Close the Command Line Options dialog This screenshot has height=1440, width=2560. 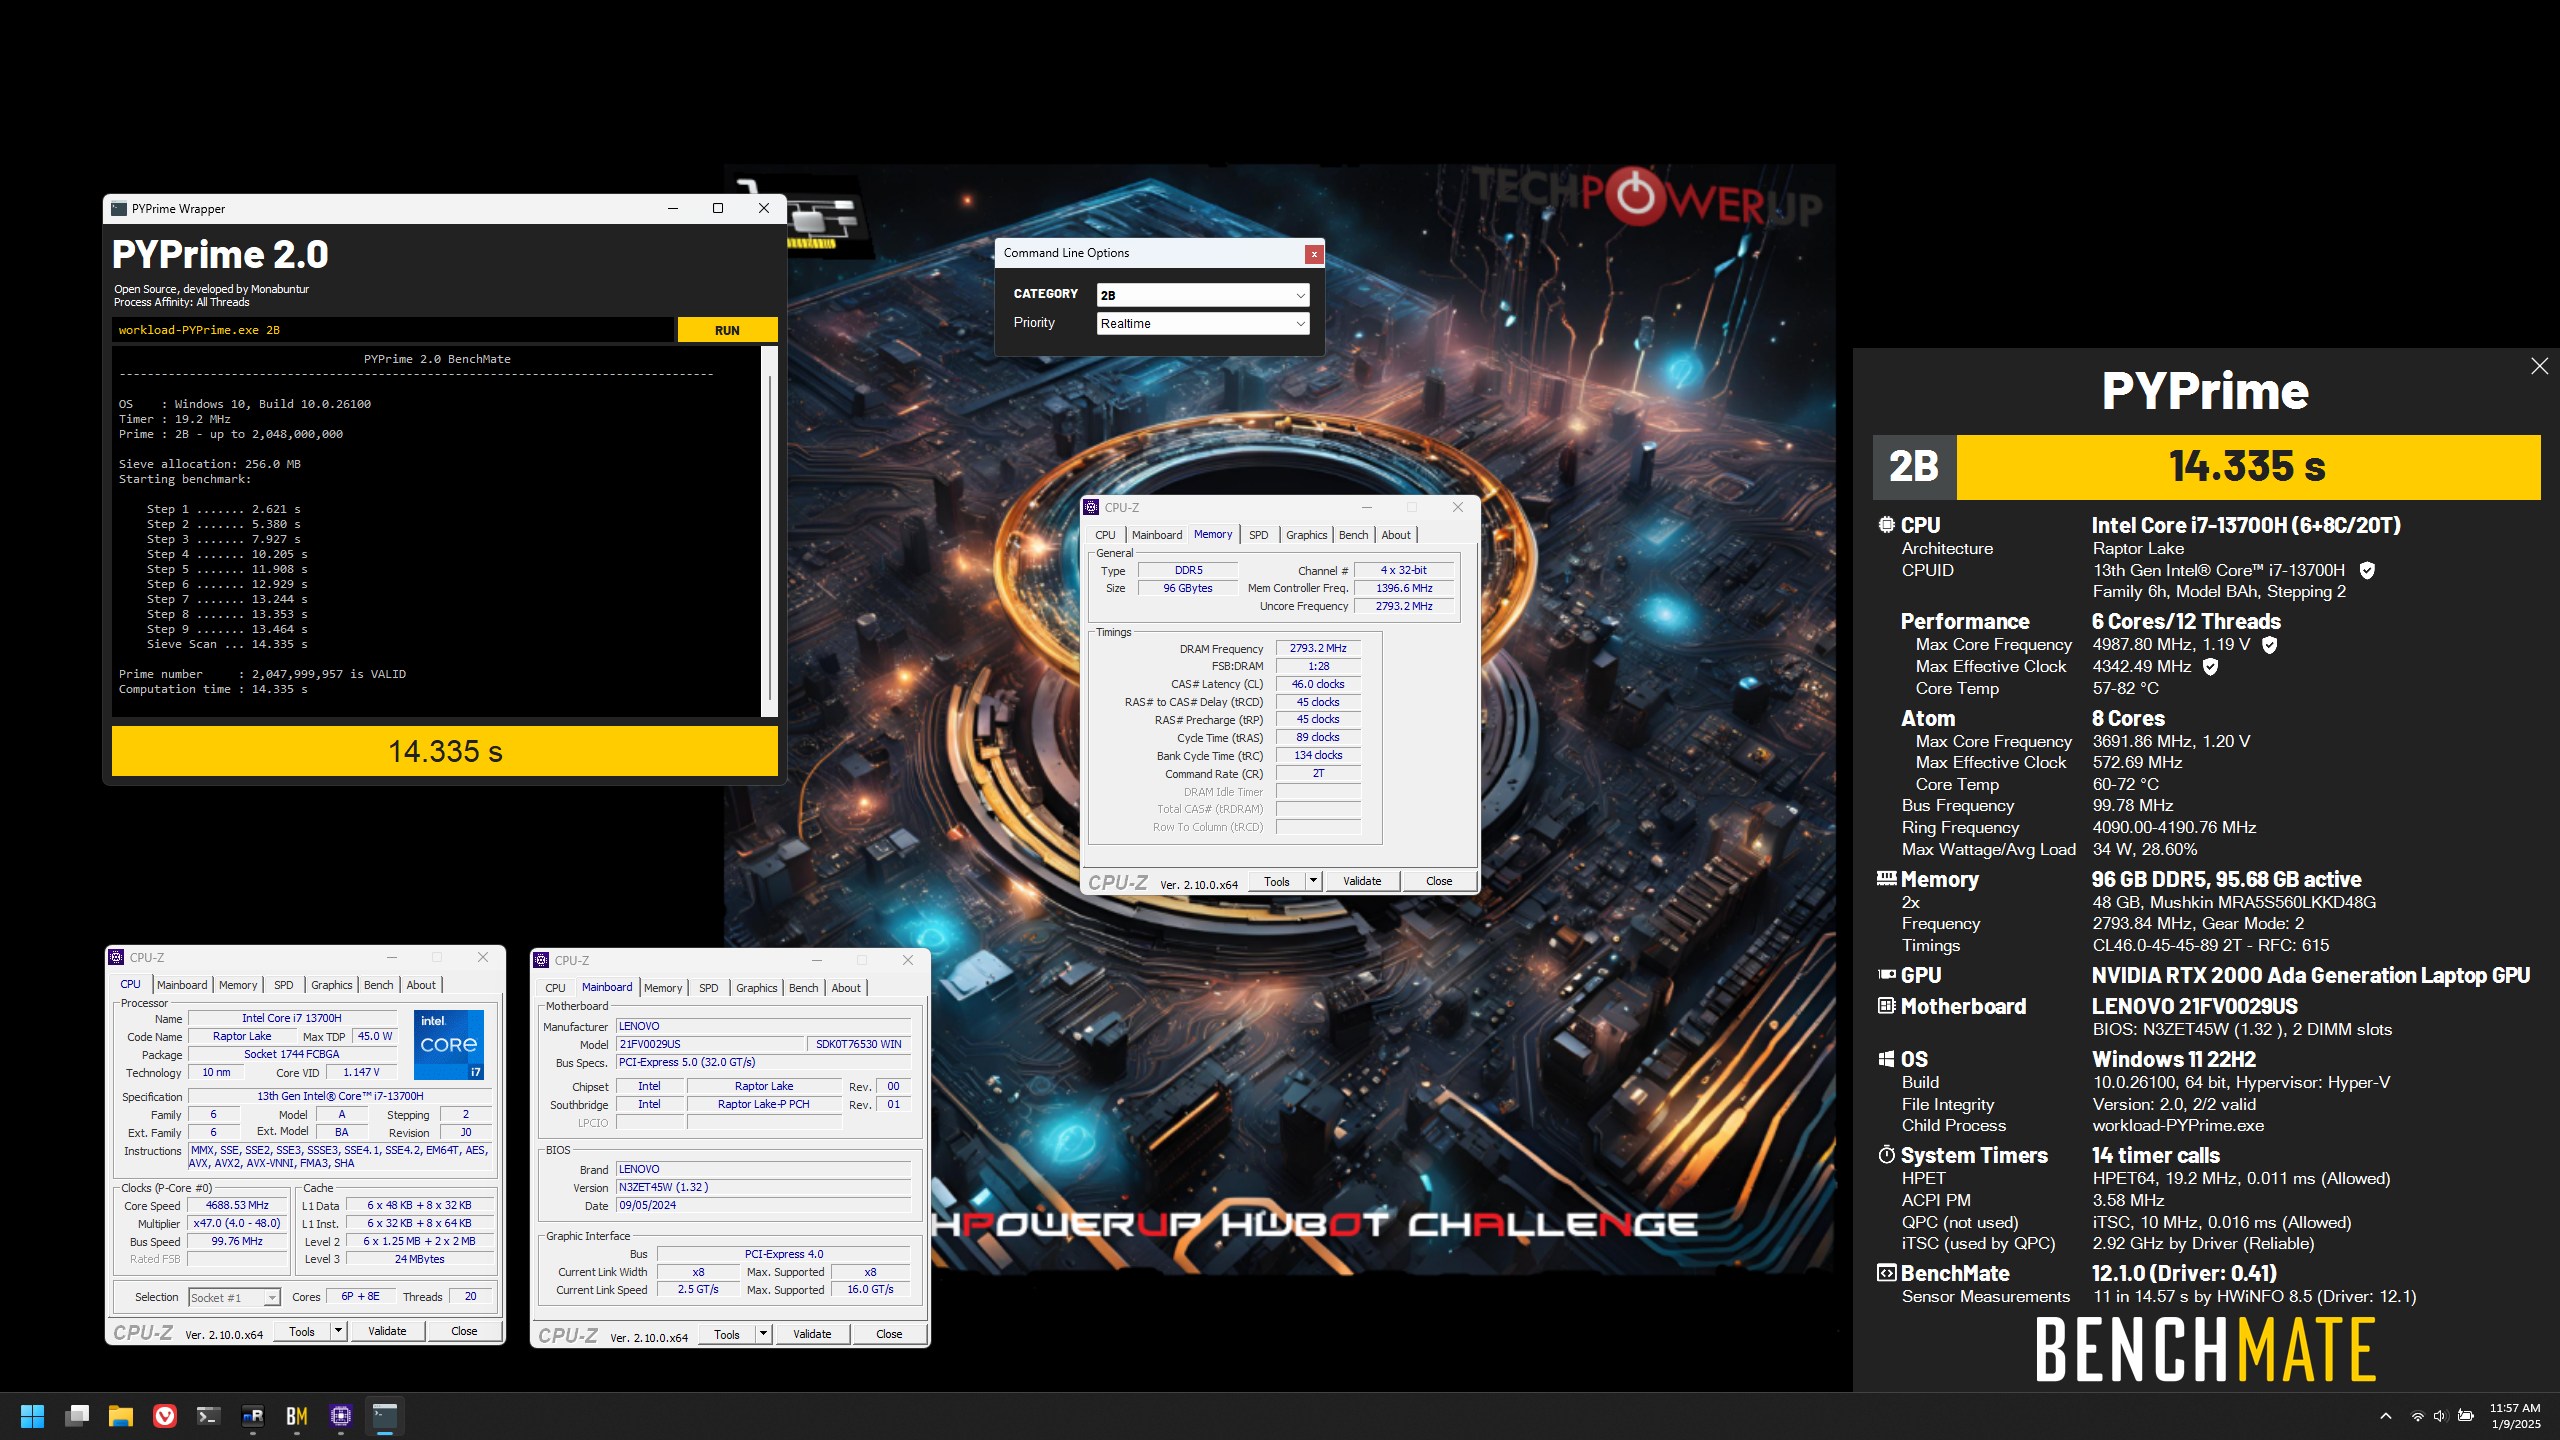[1314, 254]
